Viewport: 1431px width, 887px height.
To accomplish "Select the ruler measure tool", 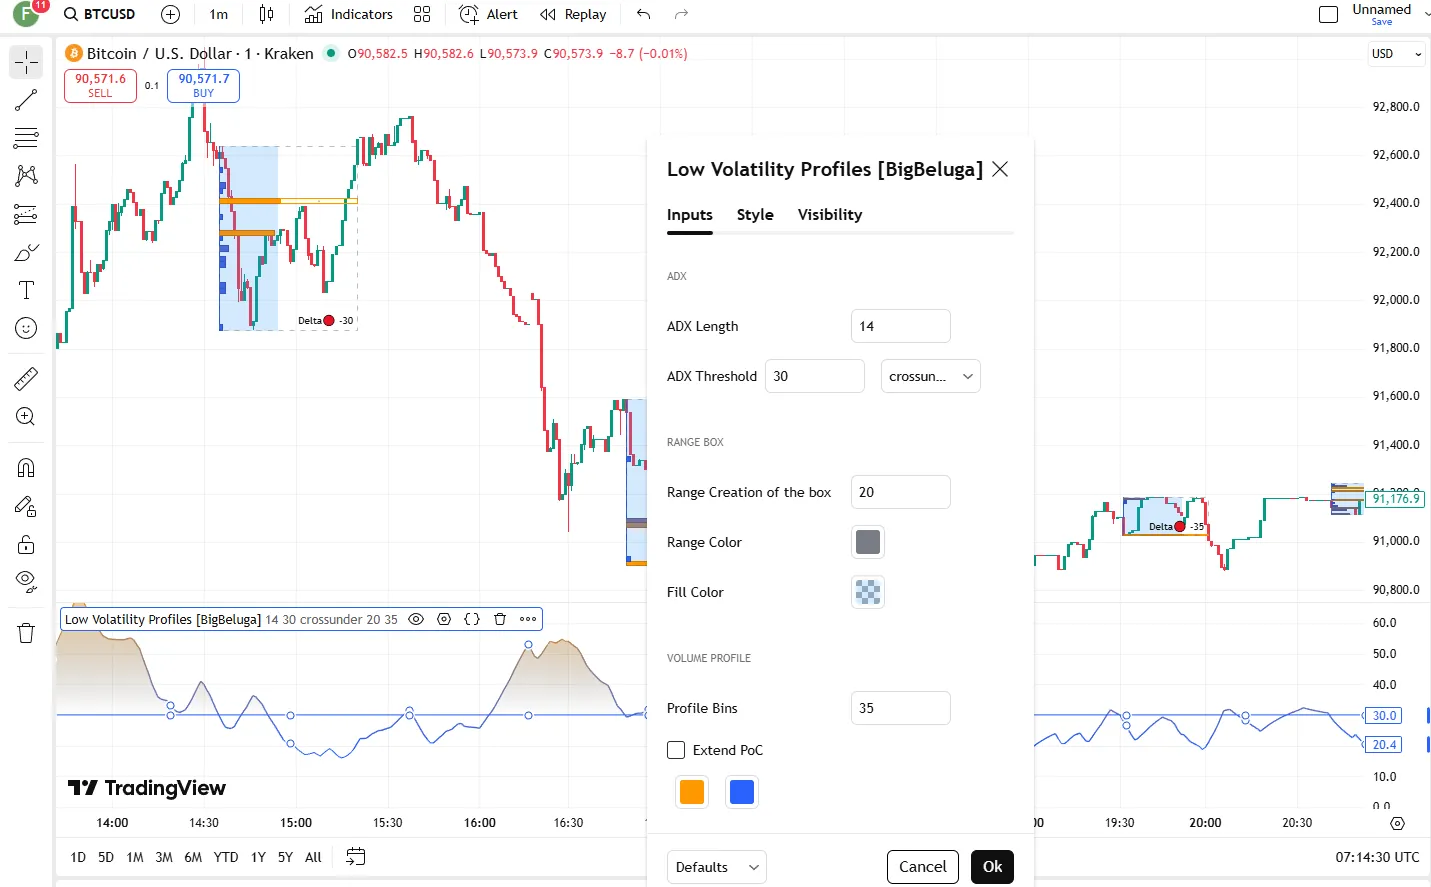I will (x=26, y=379).
